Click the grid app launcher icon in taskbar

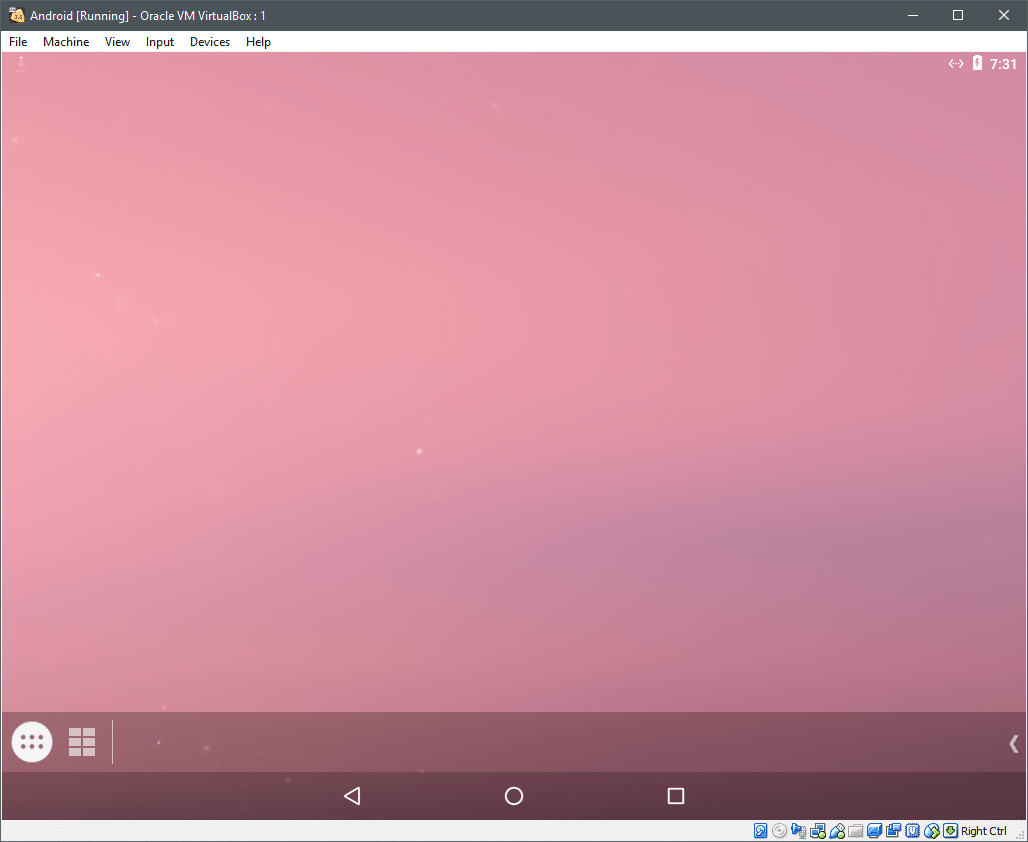click(81, 741)
